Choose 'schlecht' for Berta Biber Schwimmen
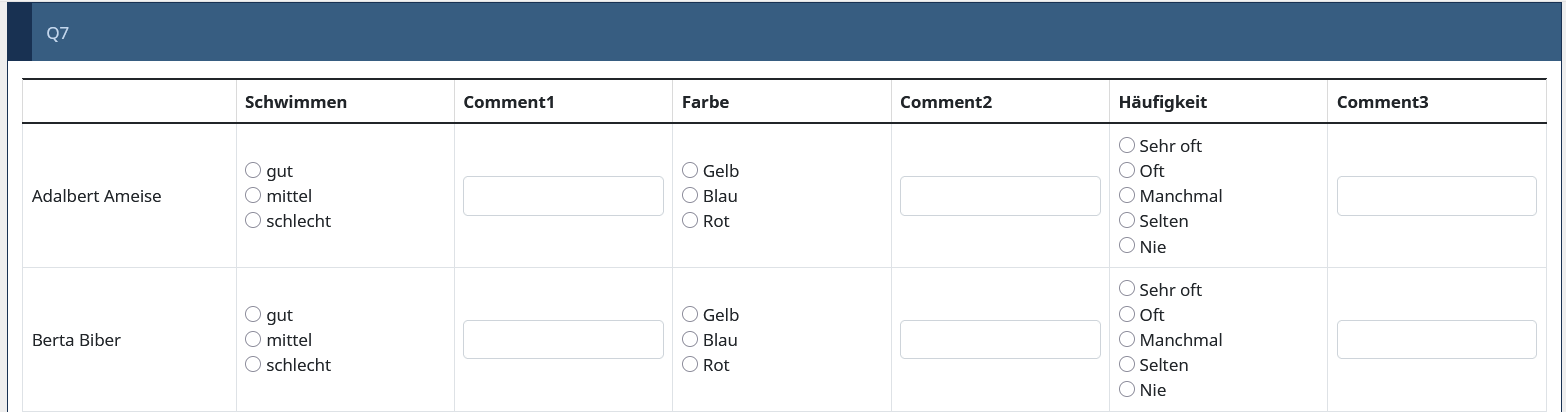The image size is (1566, 412). (253, 365)
